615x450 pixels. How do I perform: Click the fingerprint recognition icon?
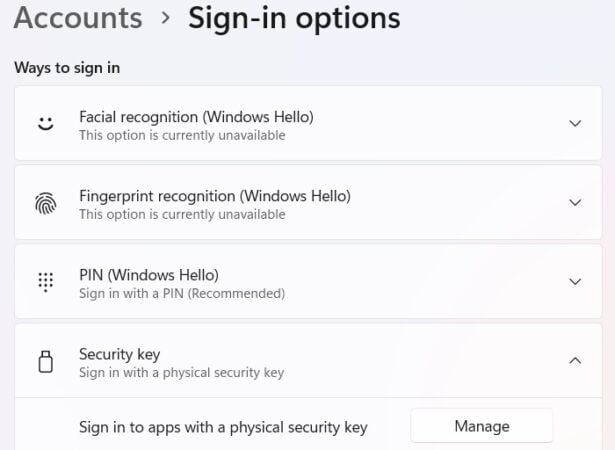[x=45, y=203]
